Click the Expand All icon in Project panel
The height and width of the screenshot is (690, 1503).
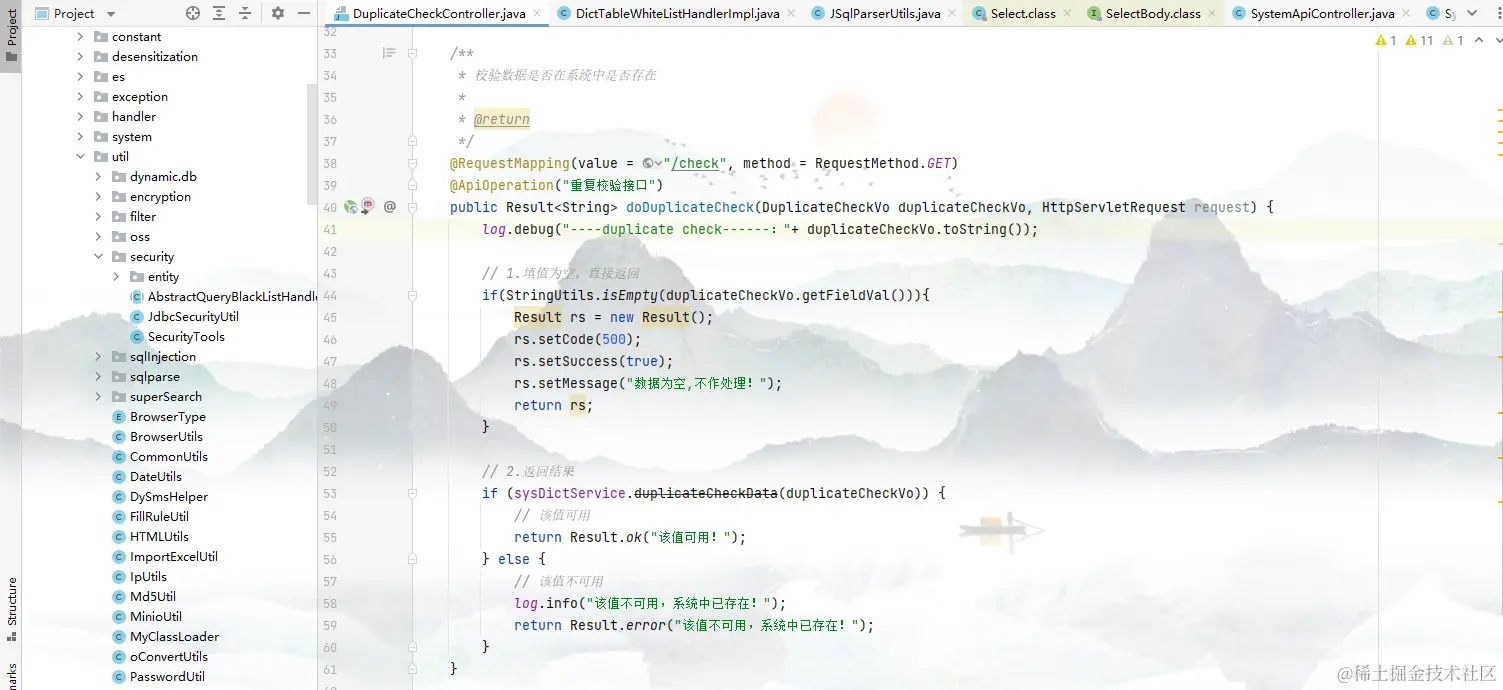tap(220, 13)
